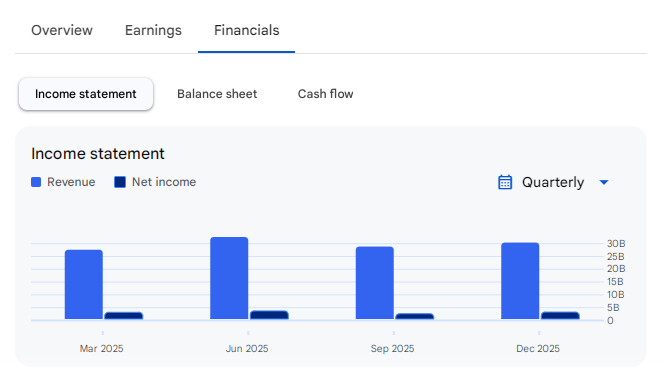Select the Dec 2025 net income bar

(560, 315)
